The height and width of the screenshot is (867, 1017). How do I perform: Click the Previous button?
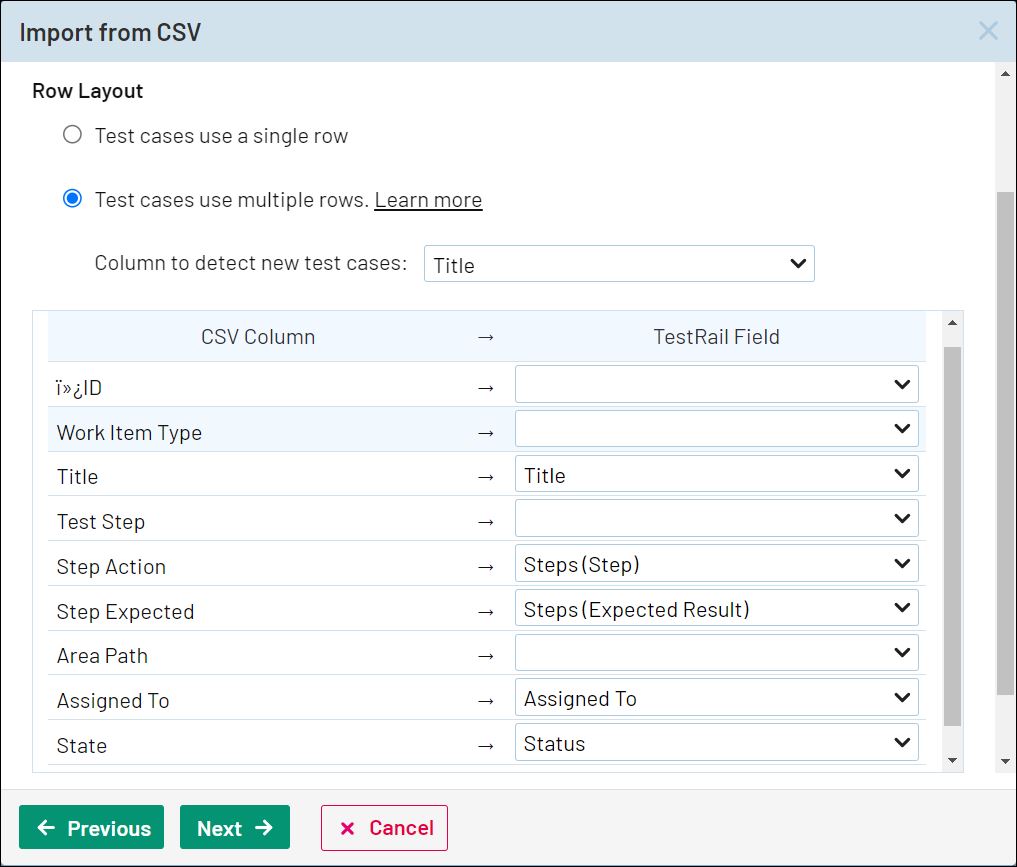pos(91,827)
